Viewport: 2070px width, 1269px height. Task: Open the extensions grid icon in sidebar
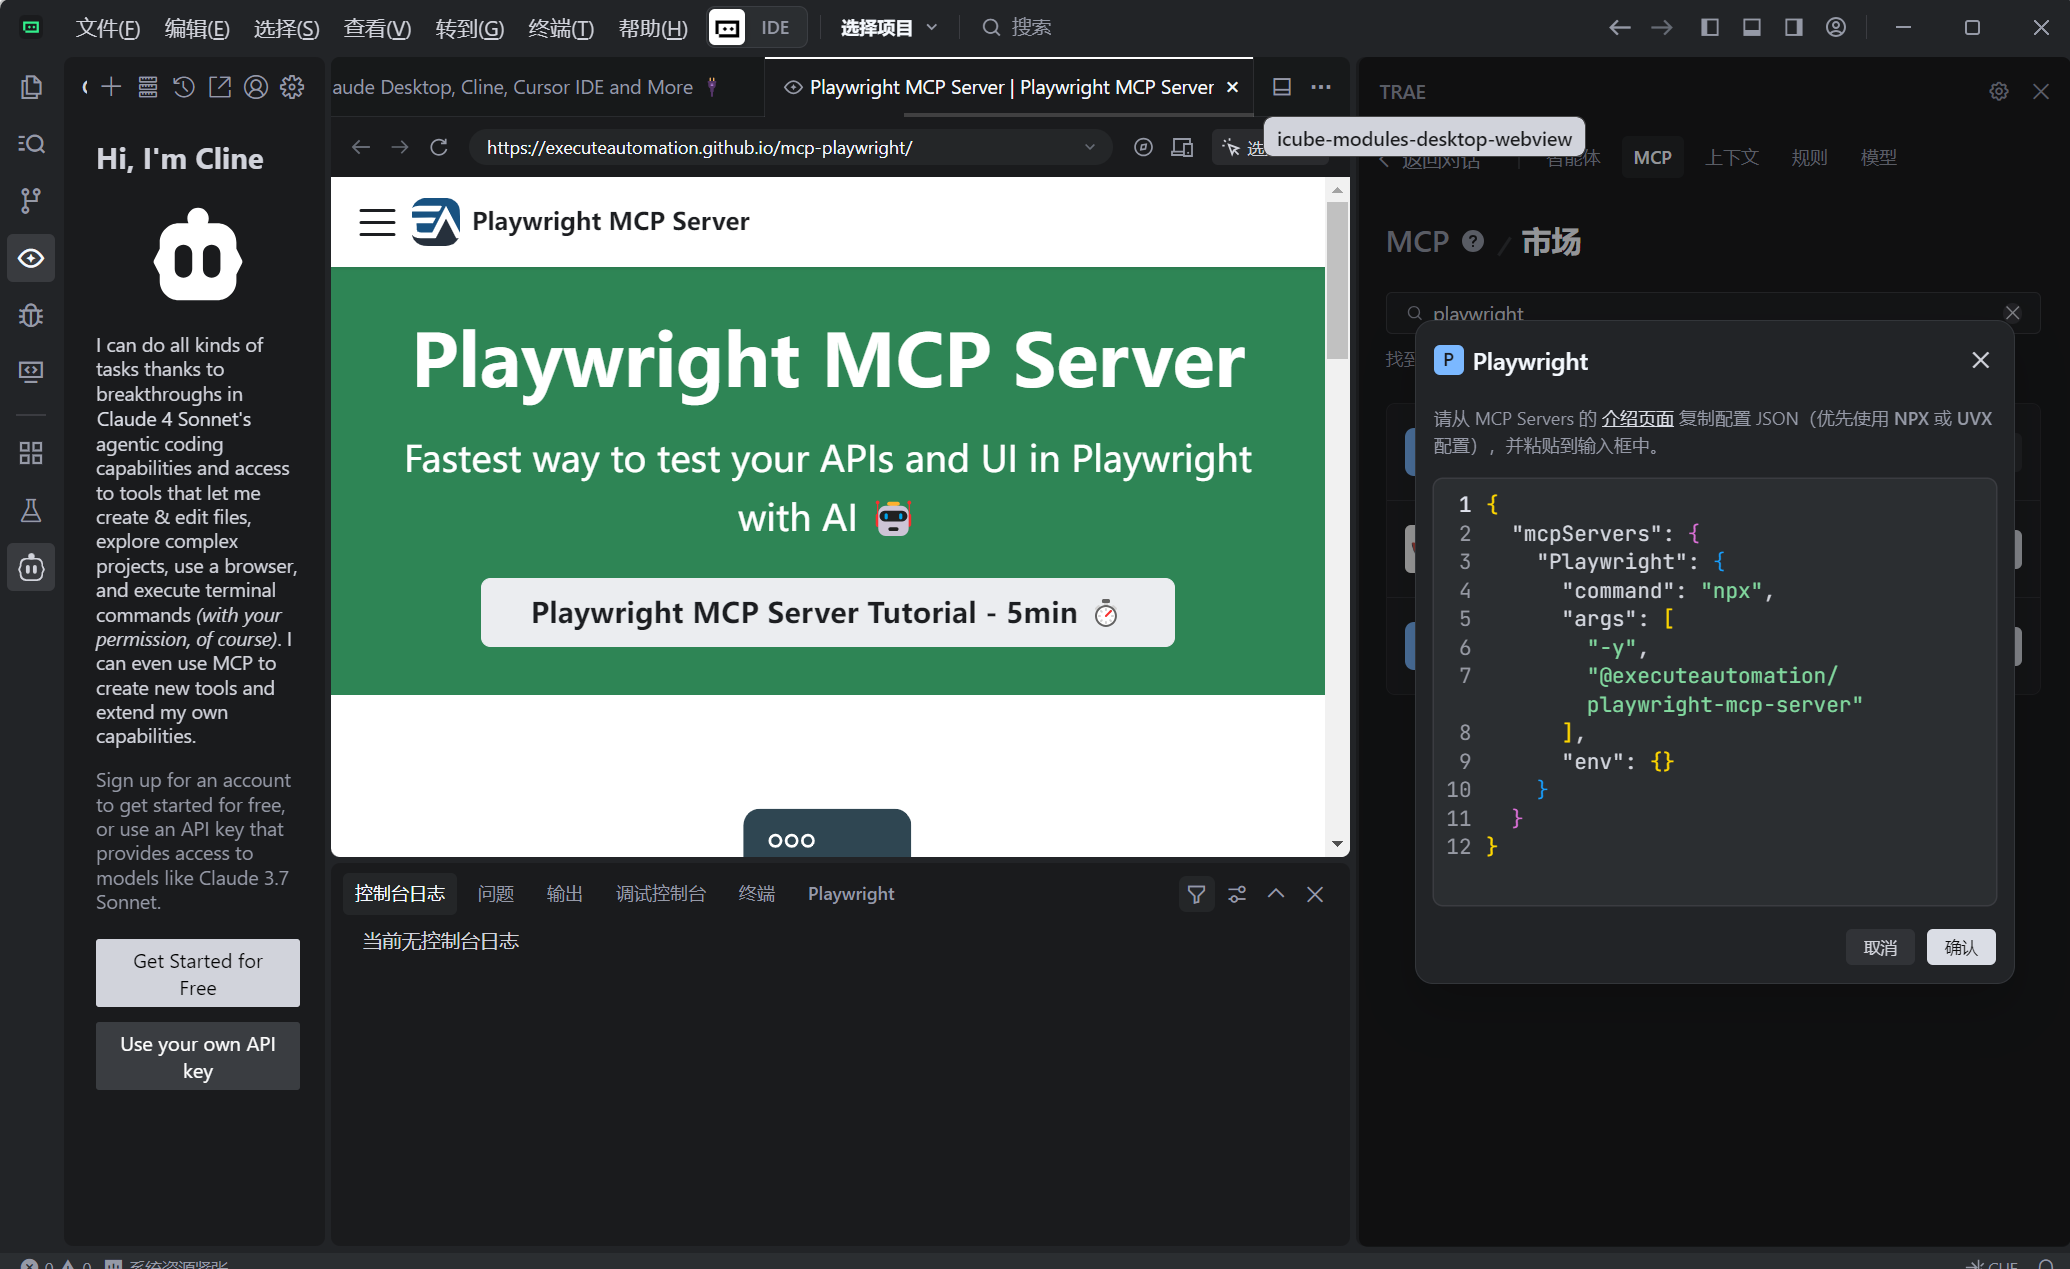[31, 453]
